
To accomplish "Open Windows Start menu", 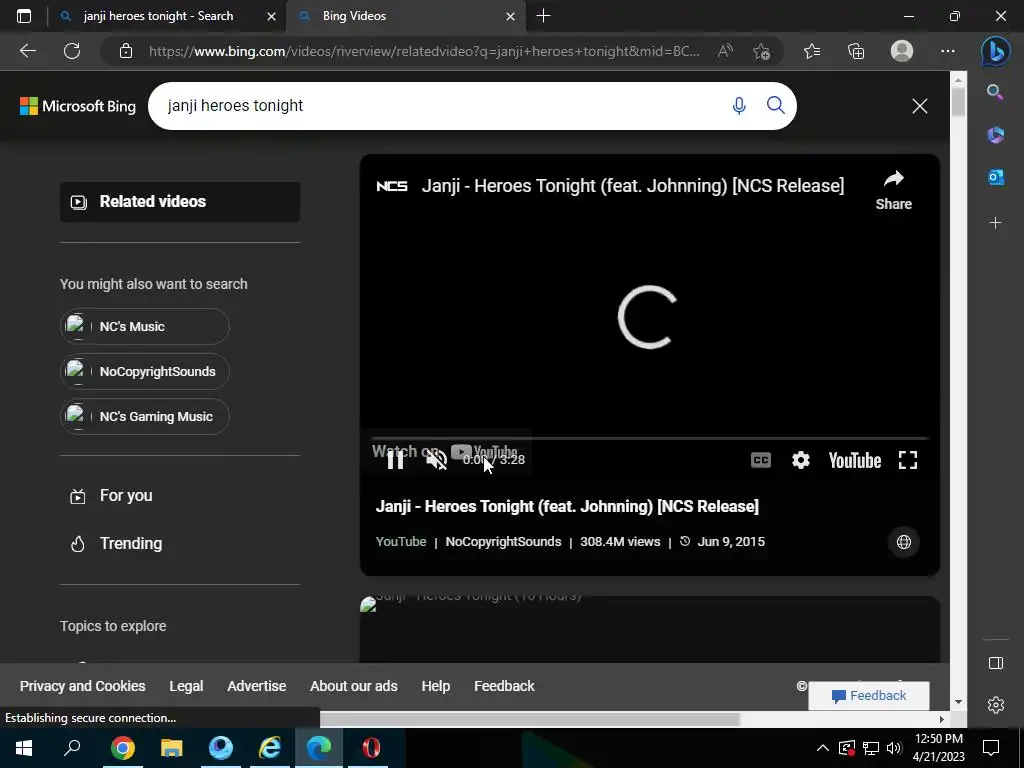I will coord(24,748).
